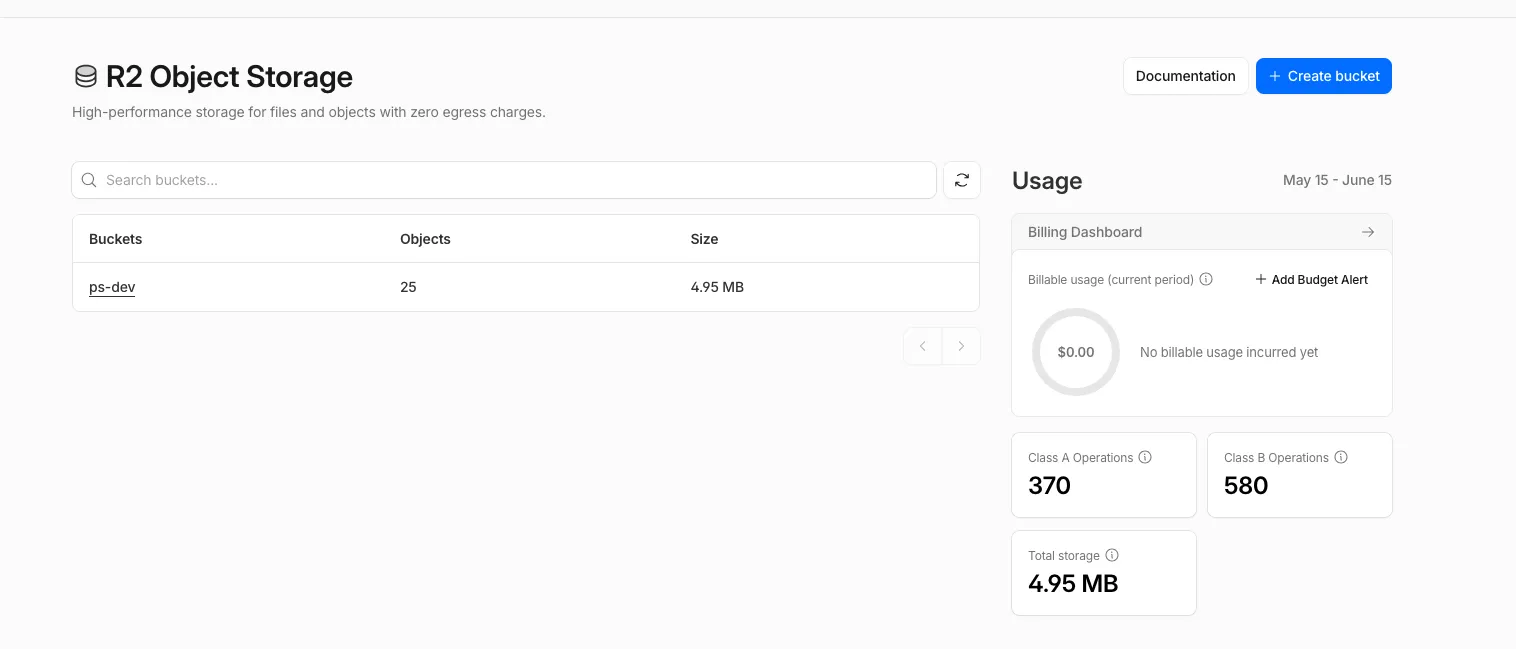Click Add Budget Alert
Viewport: 1516px width, 649px height.
(1311, 280)
